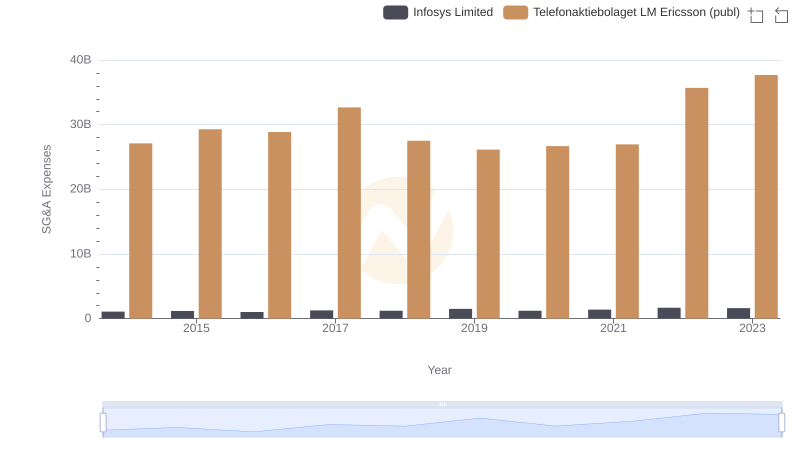
Task: Click the 2021 x-axis tick label
Action: click(x=613, y=329)
